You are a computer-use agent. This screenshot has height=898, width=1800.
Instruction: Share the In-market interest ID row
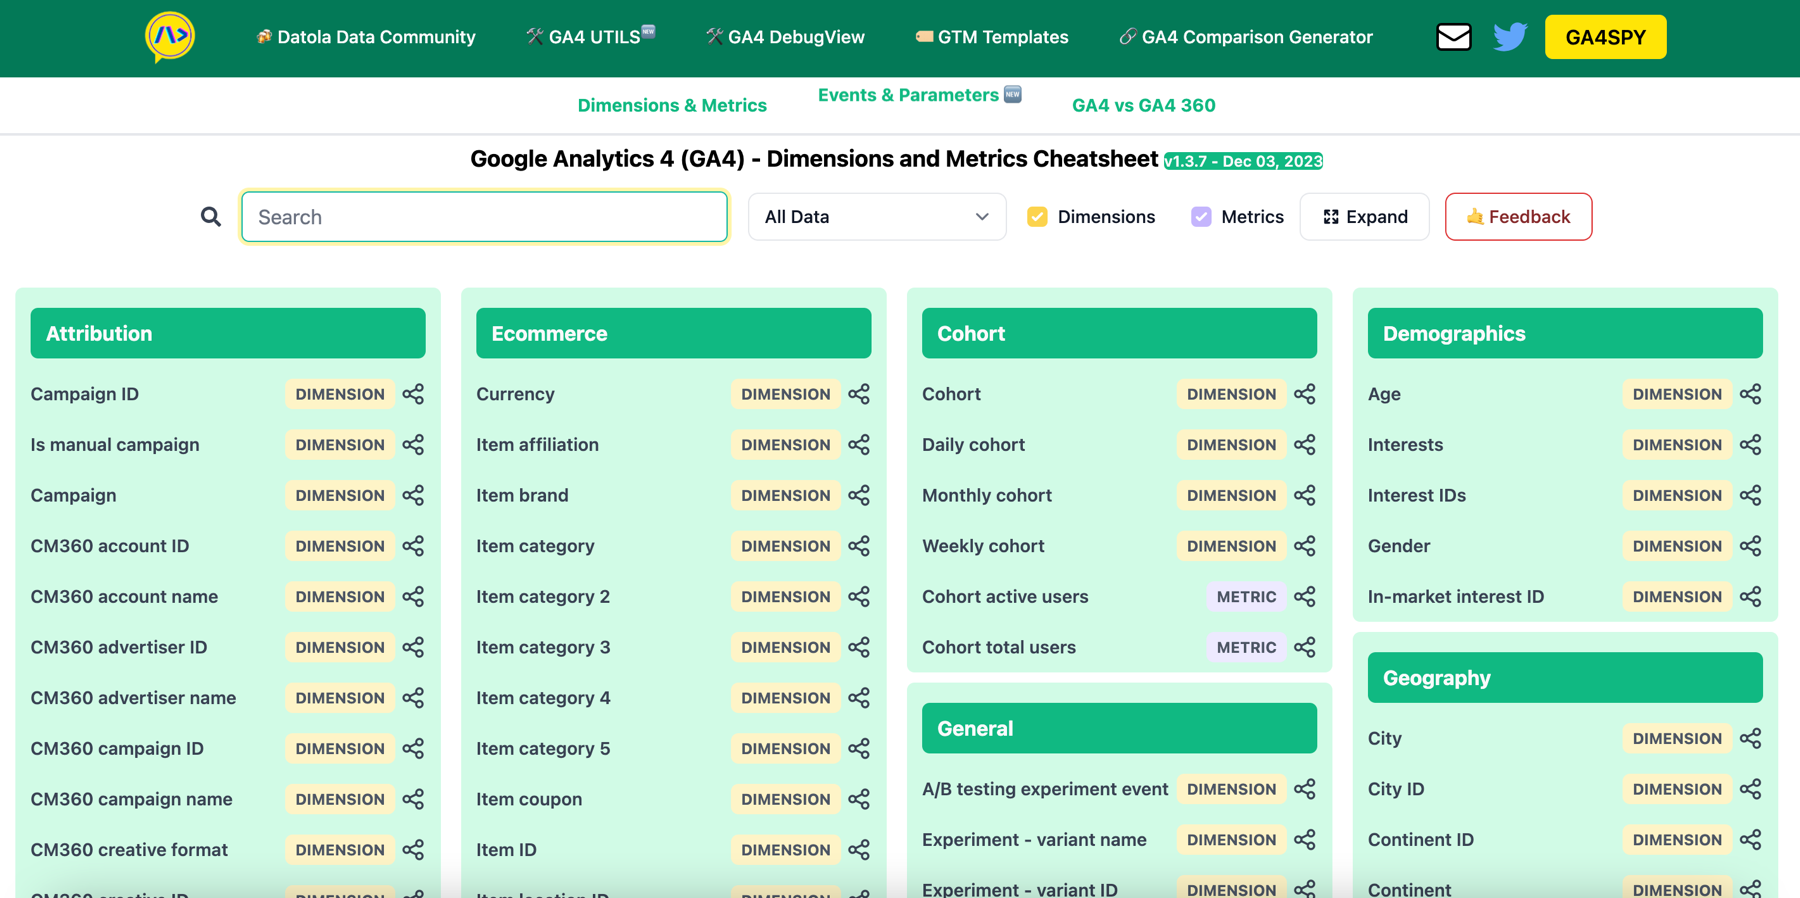point(1751,597)
